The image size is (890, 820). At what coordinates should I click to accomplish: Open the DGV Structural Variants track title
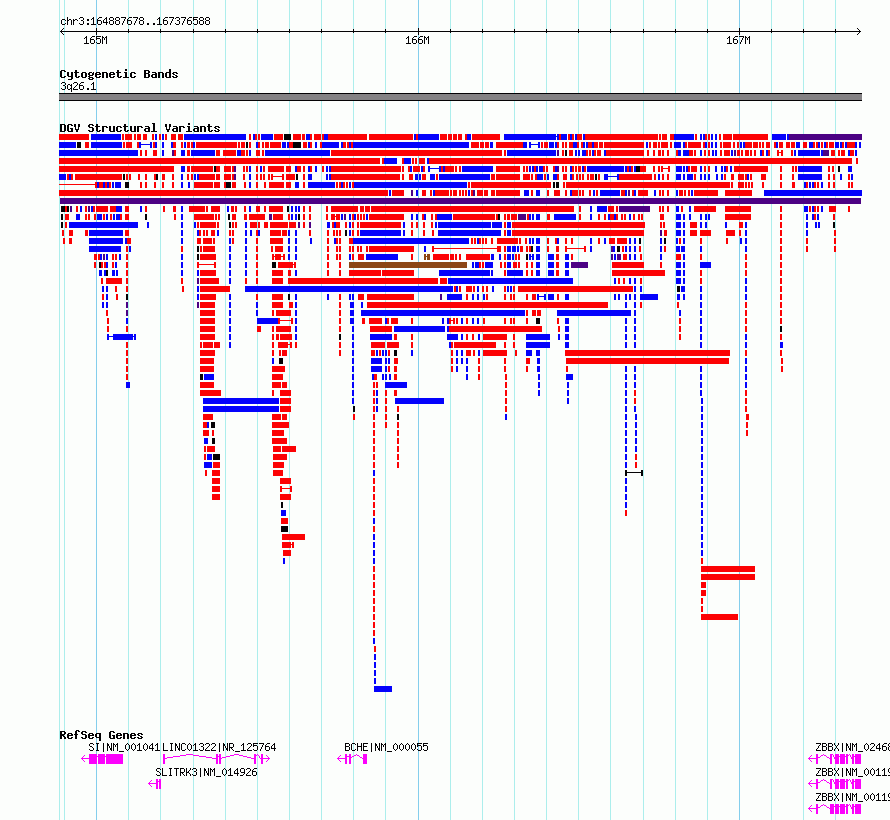(140, 128)
